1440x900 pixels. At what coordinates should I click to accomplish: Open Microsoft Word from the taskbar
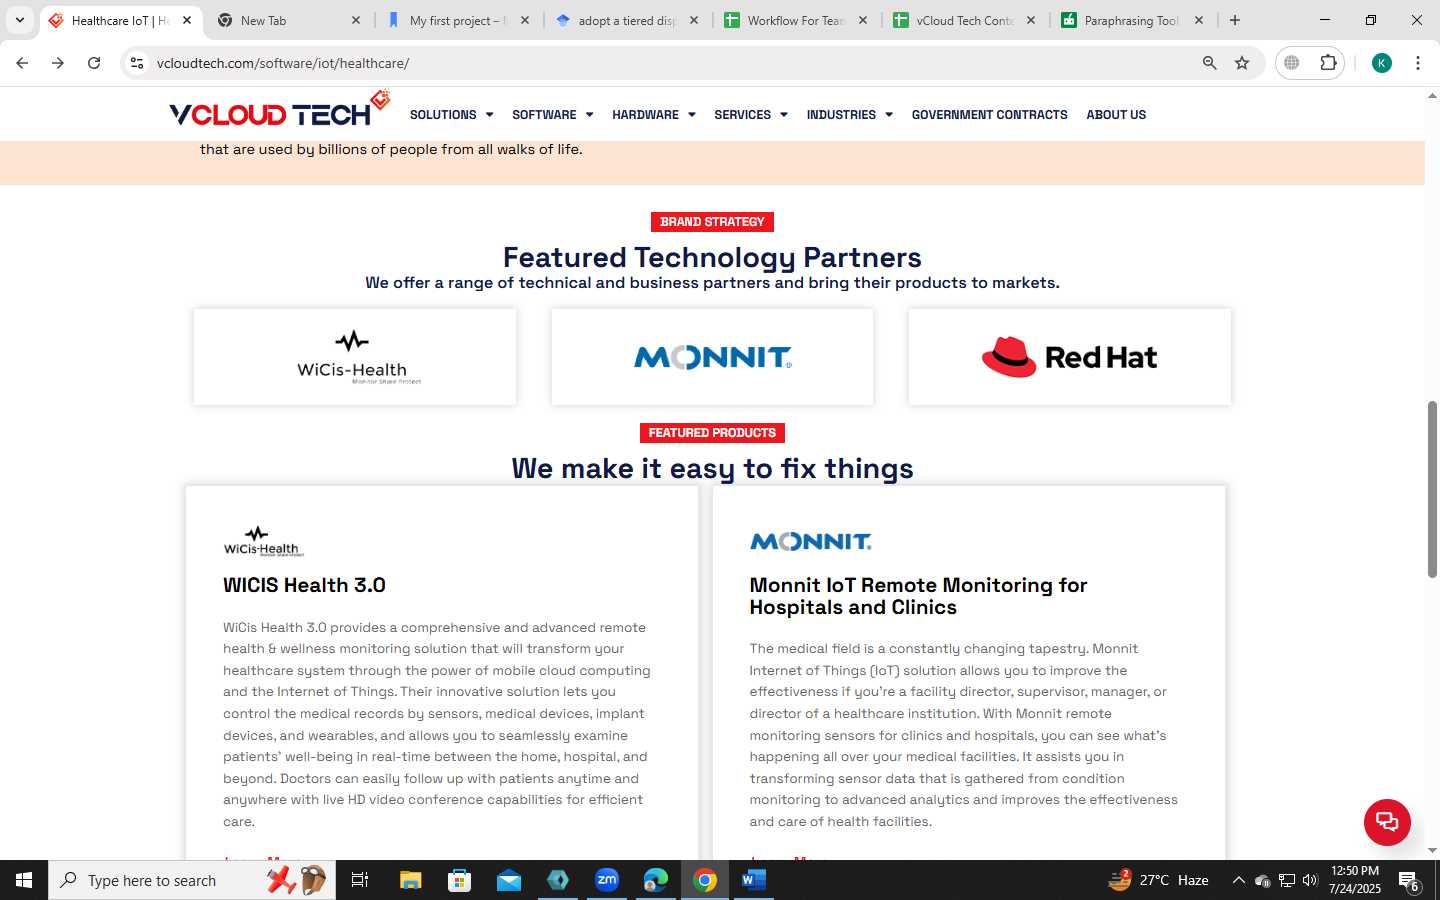click(x=754, y=880)
